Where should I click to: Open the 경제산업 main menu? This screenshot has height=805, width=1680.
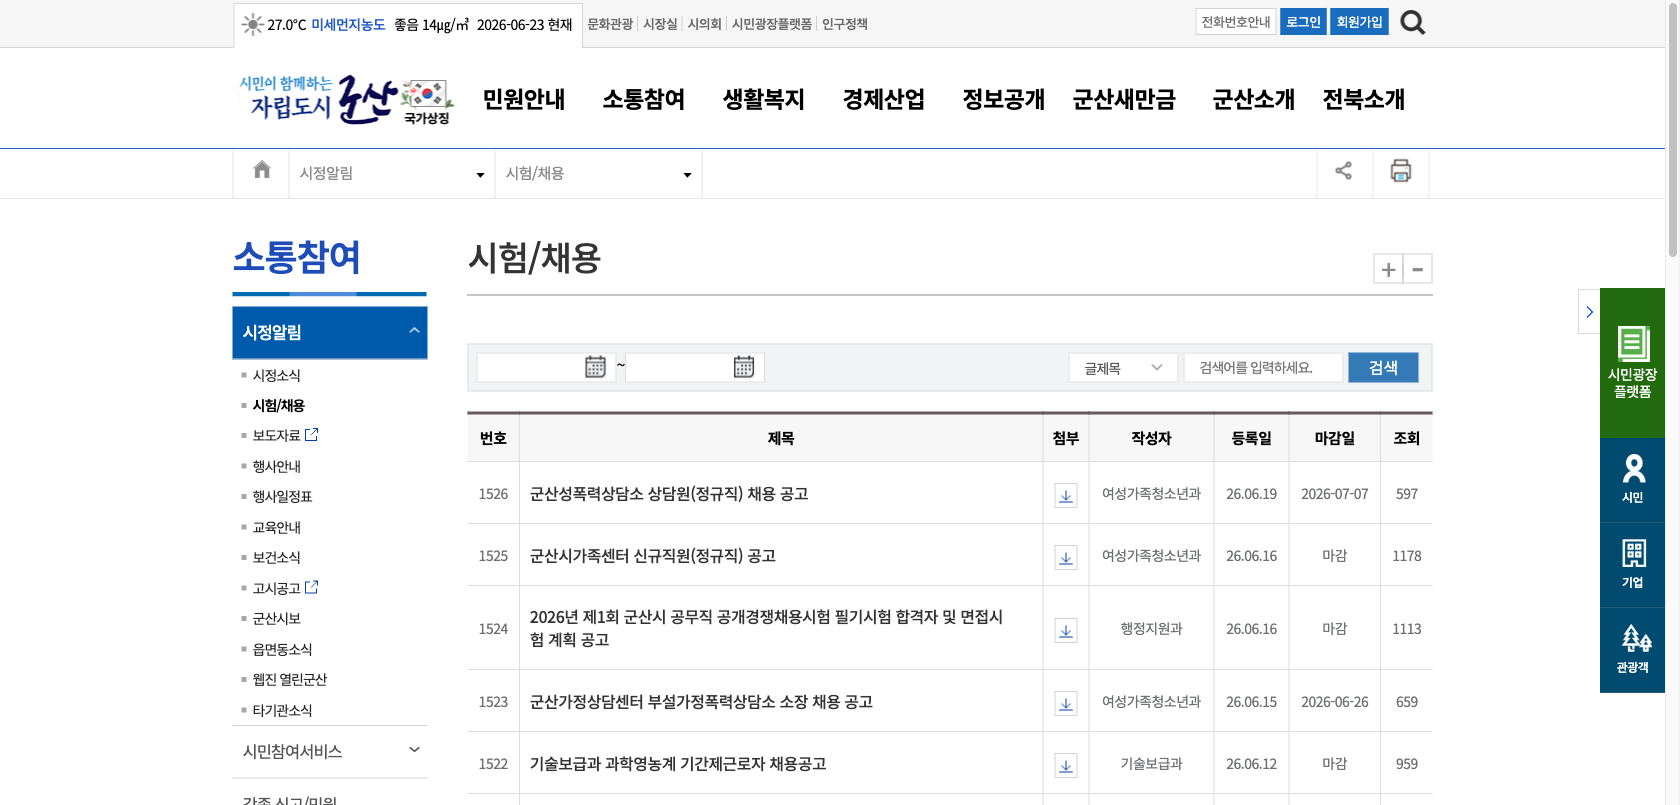pos(884,99)
